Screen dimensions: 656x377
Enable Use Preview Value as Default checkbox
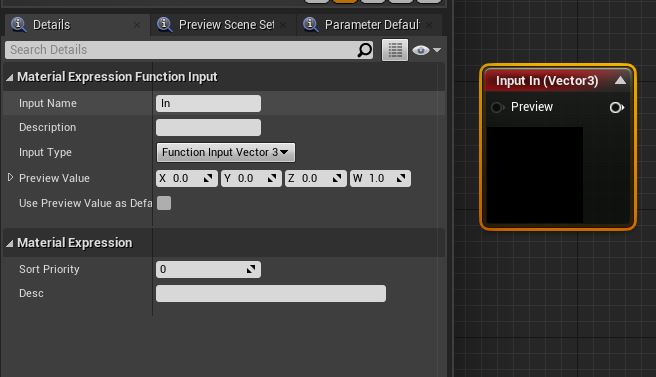(x=164, y=203)
